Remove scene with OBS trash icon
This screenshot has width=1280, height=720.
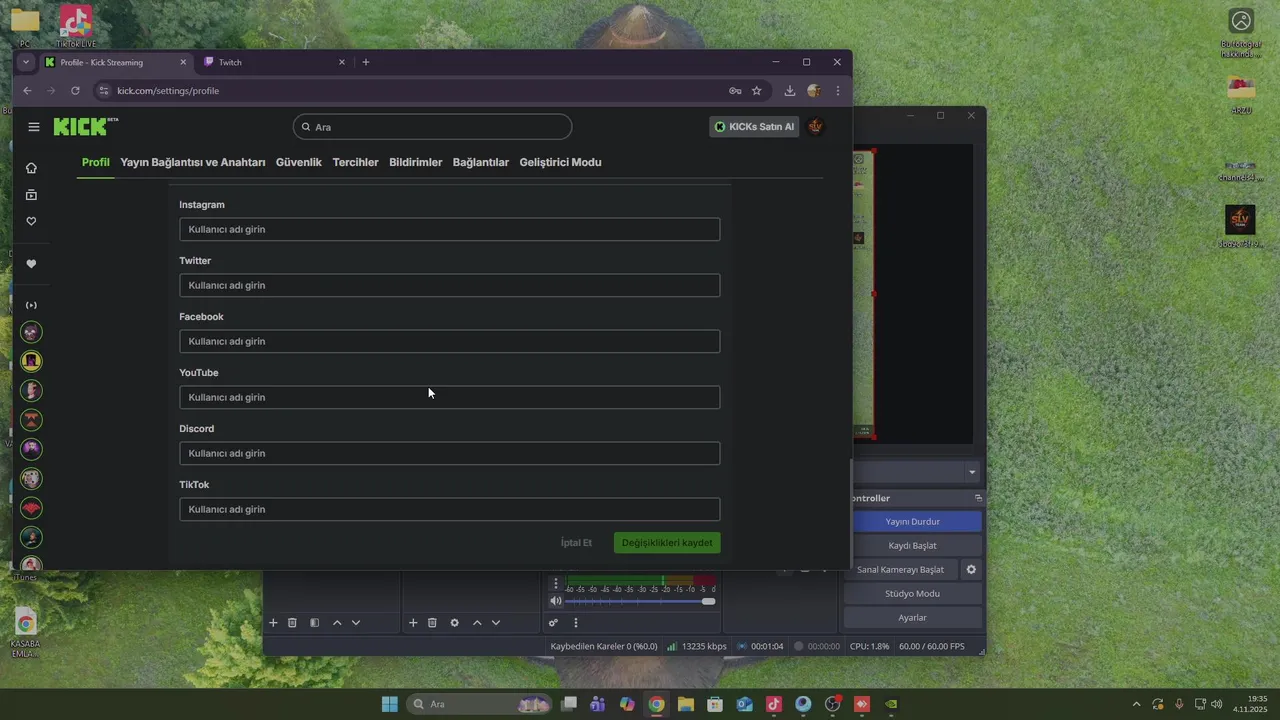click(x=293, y=623)
